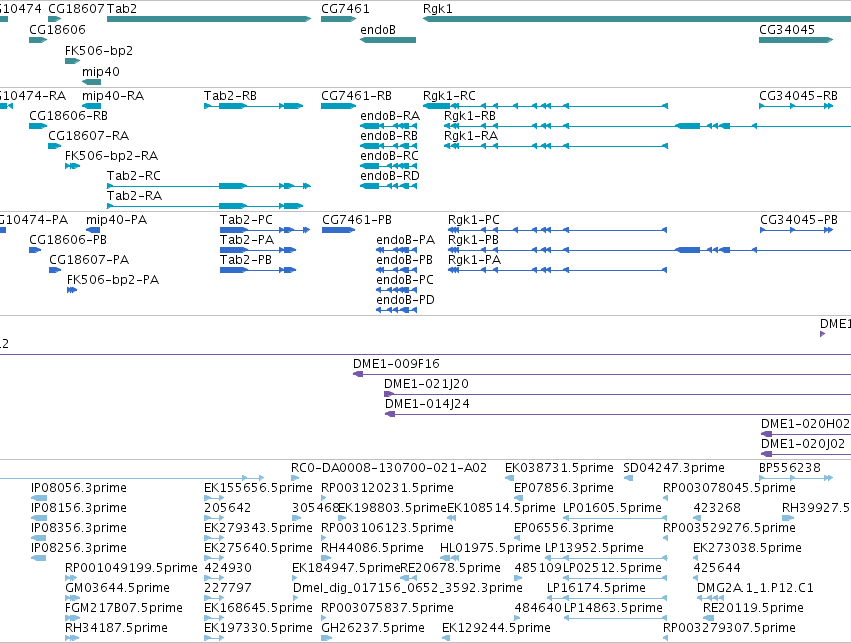Image resolution: width=851 pixels, height=643 pixels.
Task: Open the CG7461-PB protein feature
Action: click(x=339, y=230)
